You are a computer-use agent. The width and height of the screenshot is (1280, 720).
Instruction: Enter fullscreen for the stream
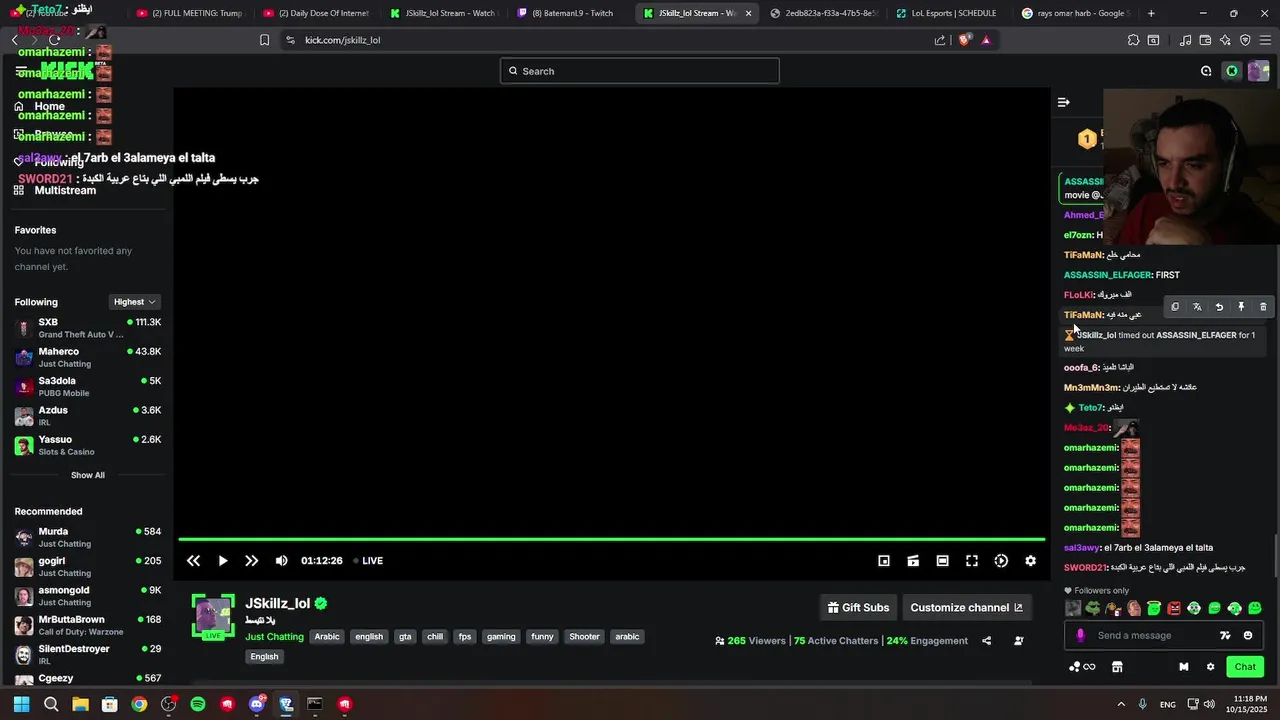click(x=972, y=561)
